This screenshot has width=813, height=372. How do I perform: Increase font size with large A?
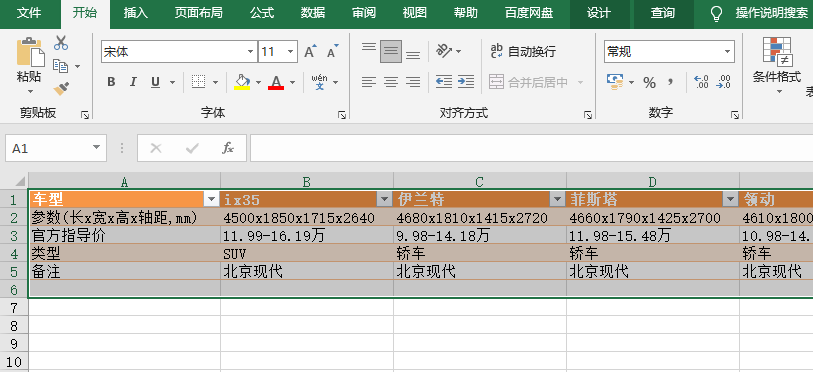(x=310, y=52)
